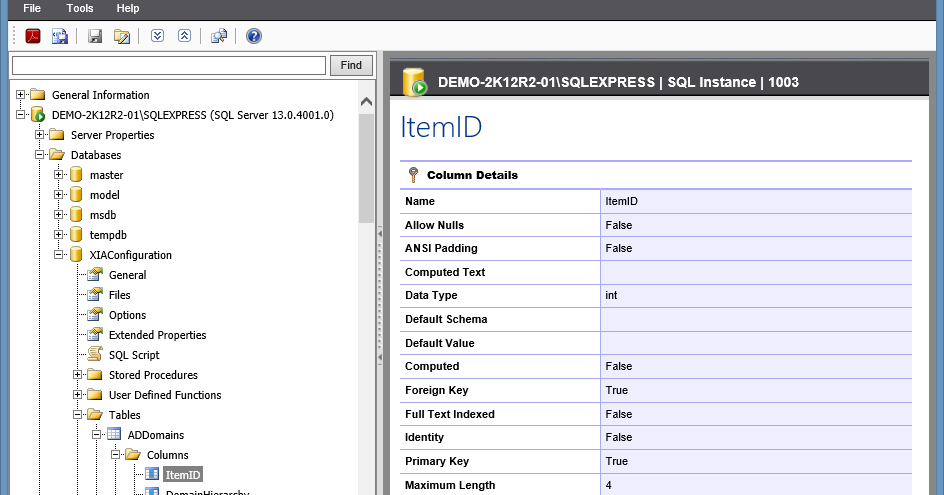Click the Extended Properties page icon
The height and width of the screenshot is (495, 944).
coord(95,334)
